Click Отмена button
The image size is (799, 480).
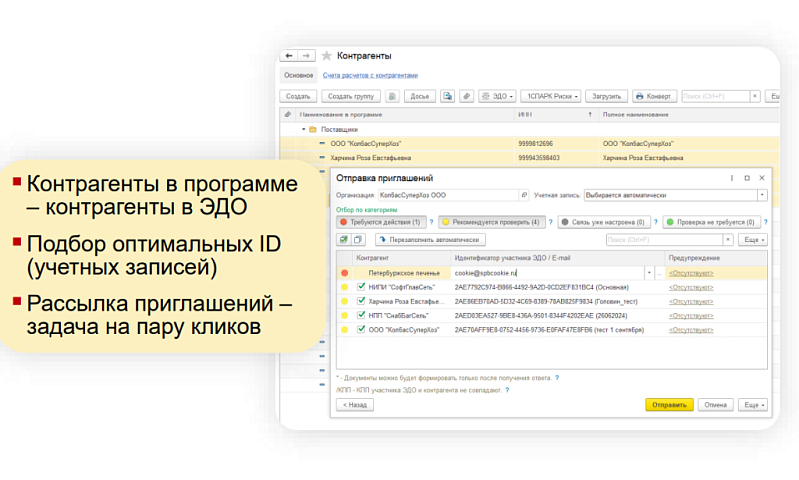715,405
